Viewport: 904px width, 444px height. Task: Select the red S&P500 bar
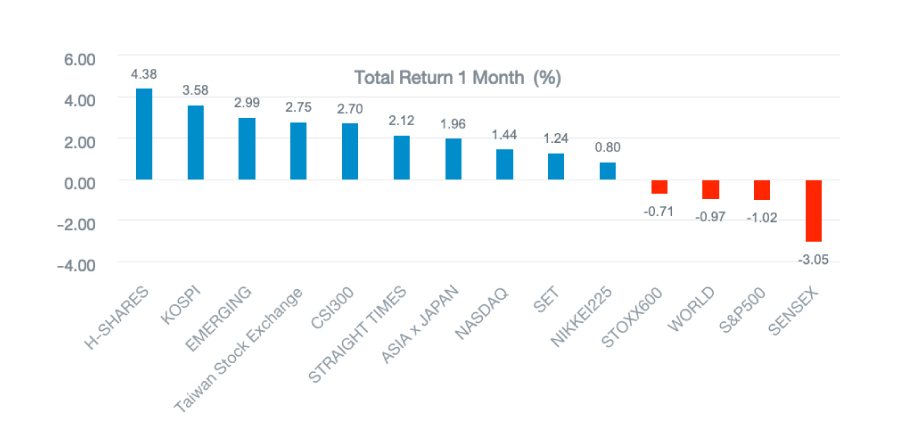click(x=762, y=190)
